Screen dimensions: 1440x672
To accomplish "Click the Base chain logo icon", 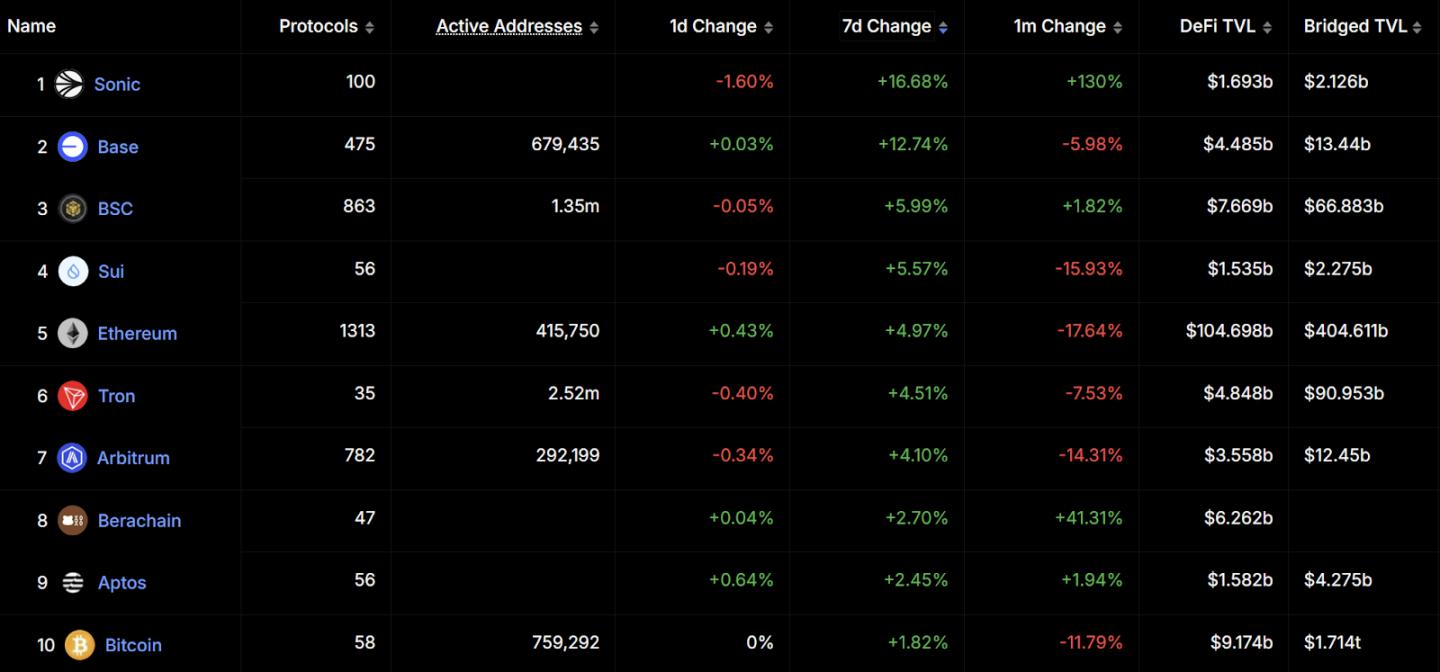I will coord(73,147).
